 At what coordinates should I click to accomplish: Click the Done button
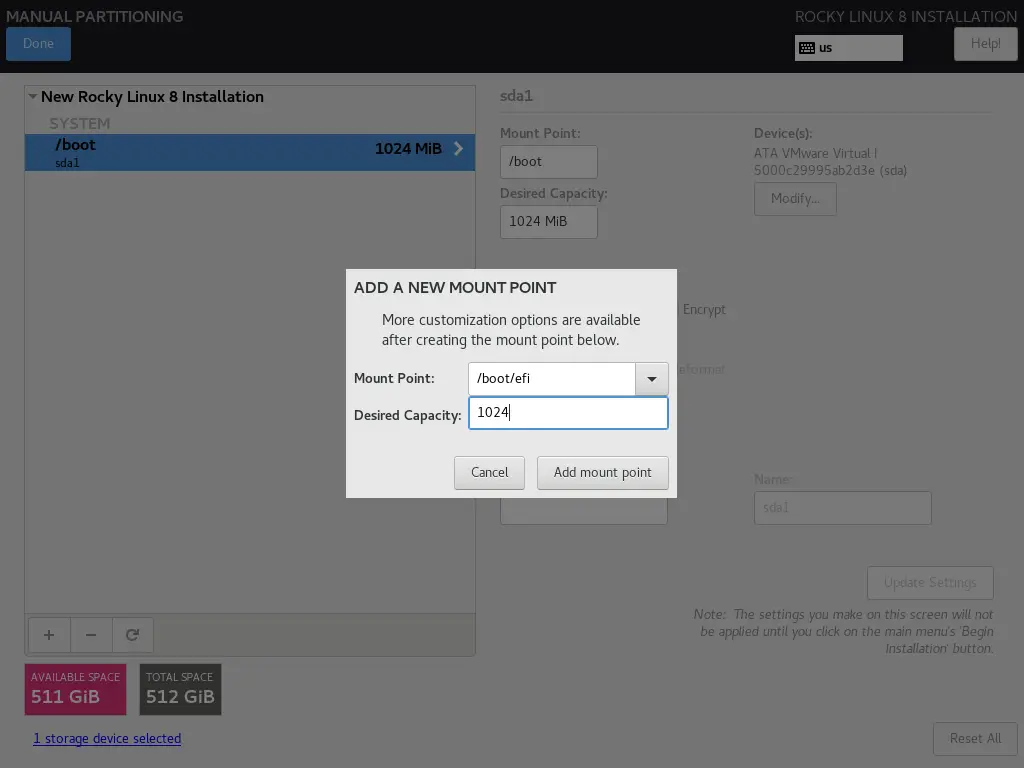coord(39,44)
